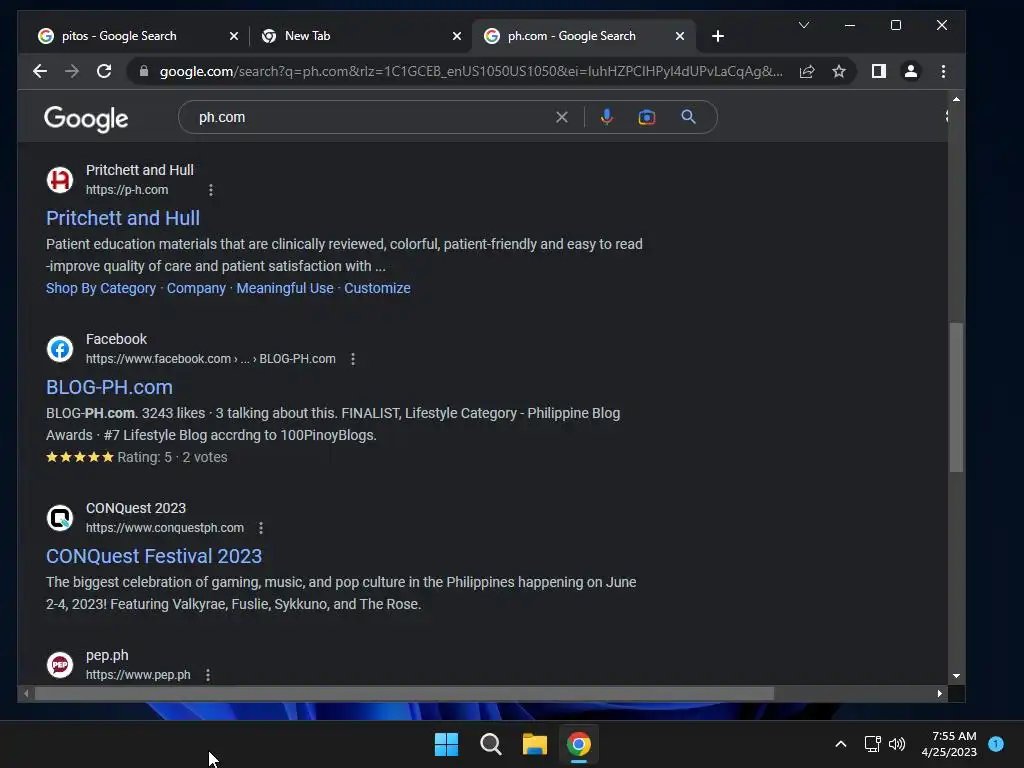This screenshot has width=1024, height=768.
Task: Click CONQuest 2023 favicon
Action: pyautogui.click(x=60, y=518)
